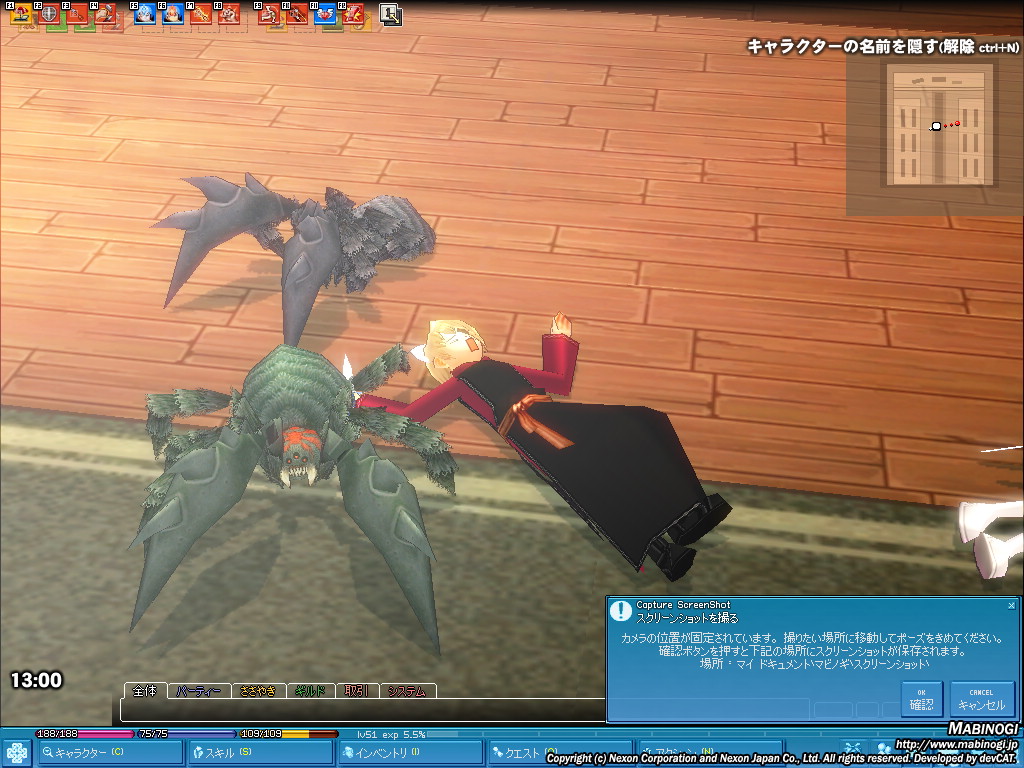Open キャラクター (C) character window
The height and width of the screenshot is (768, 1024).
(110, 753)
